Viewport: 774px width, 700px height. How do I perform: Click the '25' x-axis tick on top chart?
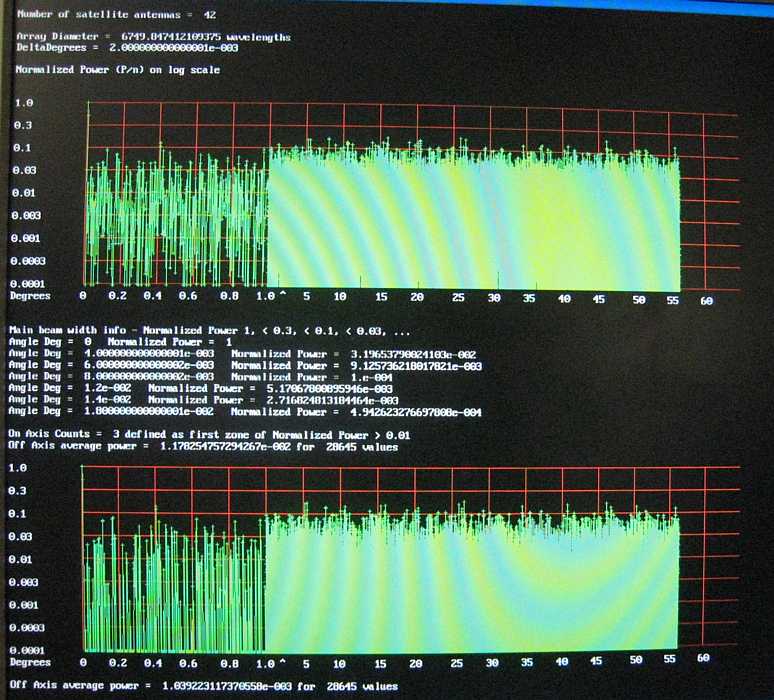tap(458, 297)
